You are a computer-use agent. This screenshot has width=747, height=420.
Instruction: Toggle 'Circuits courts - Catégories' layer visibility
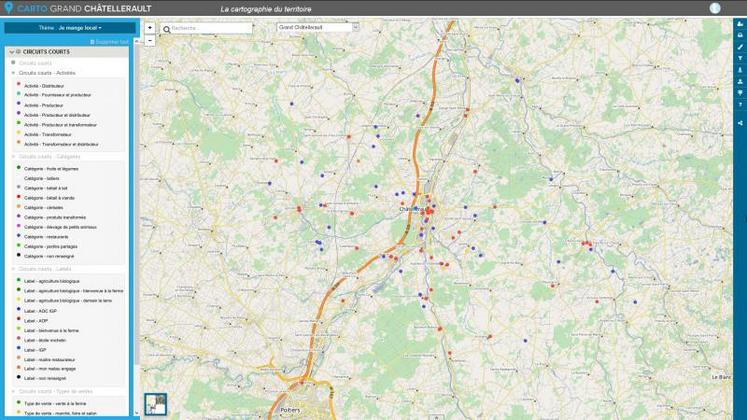click(14, 157)
